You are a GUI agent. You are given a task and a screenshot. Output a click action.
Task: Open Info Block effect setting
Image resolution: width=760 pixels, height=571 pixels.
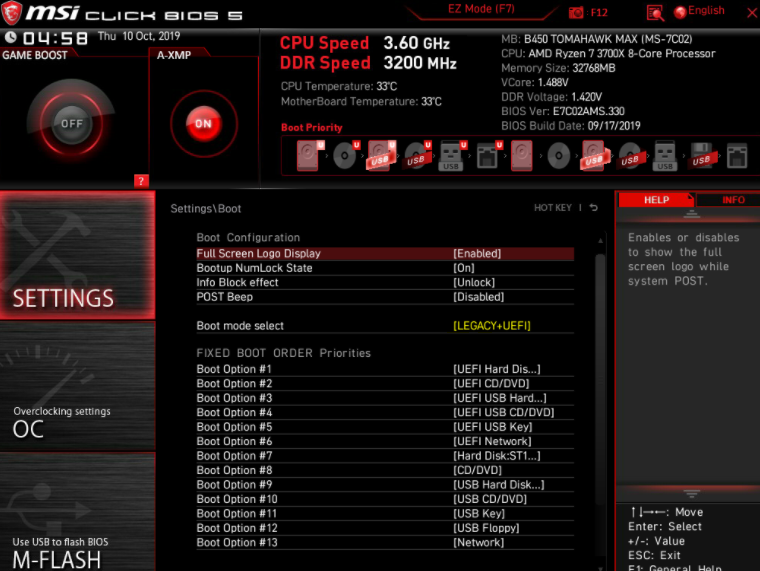coord(385,283)
